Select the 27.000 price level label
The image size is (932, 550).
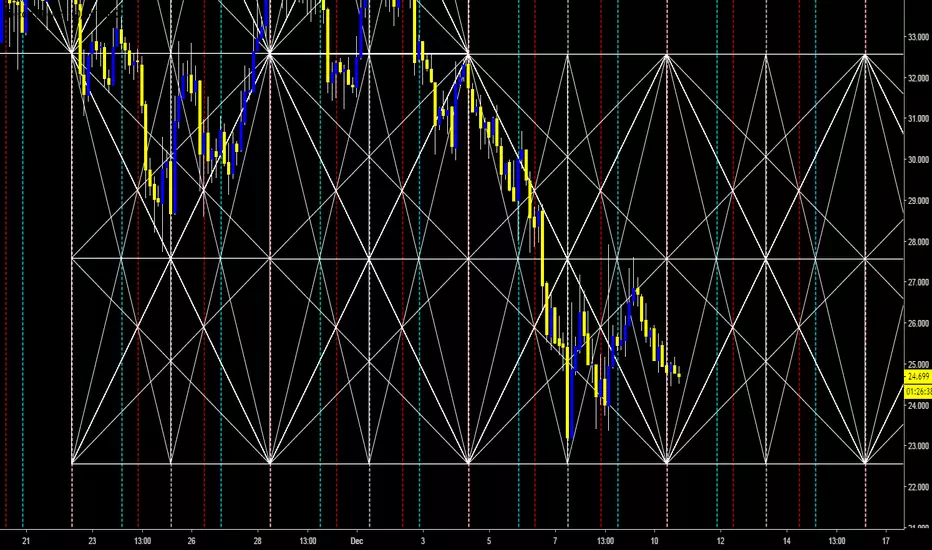click(x=918, y=282)
